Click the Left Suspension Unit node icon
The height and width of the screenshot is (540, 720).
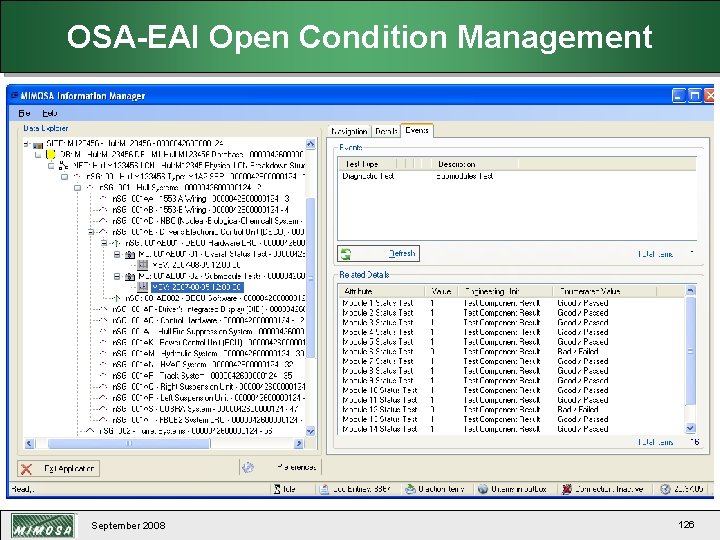click(104, 398)
